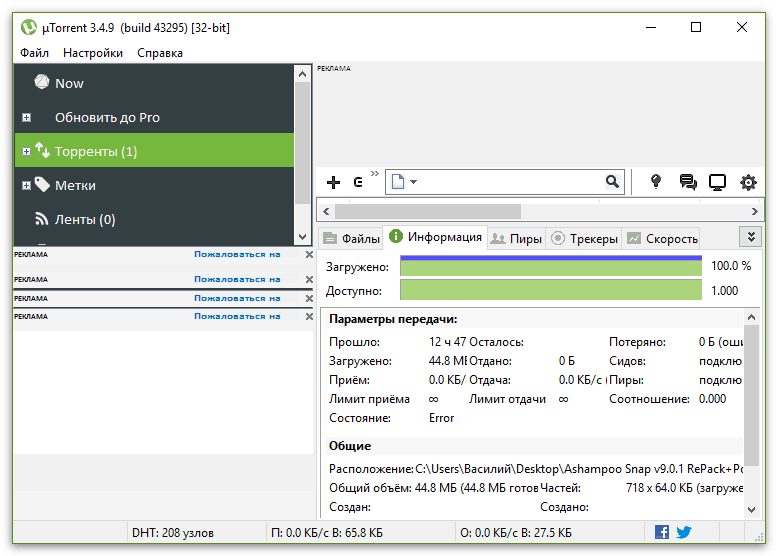Switch to the Пиры tab

[517, 239]
